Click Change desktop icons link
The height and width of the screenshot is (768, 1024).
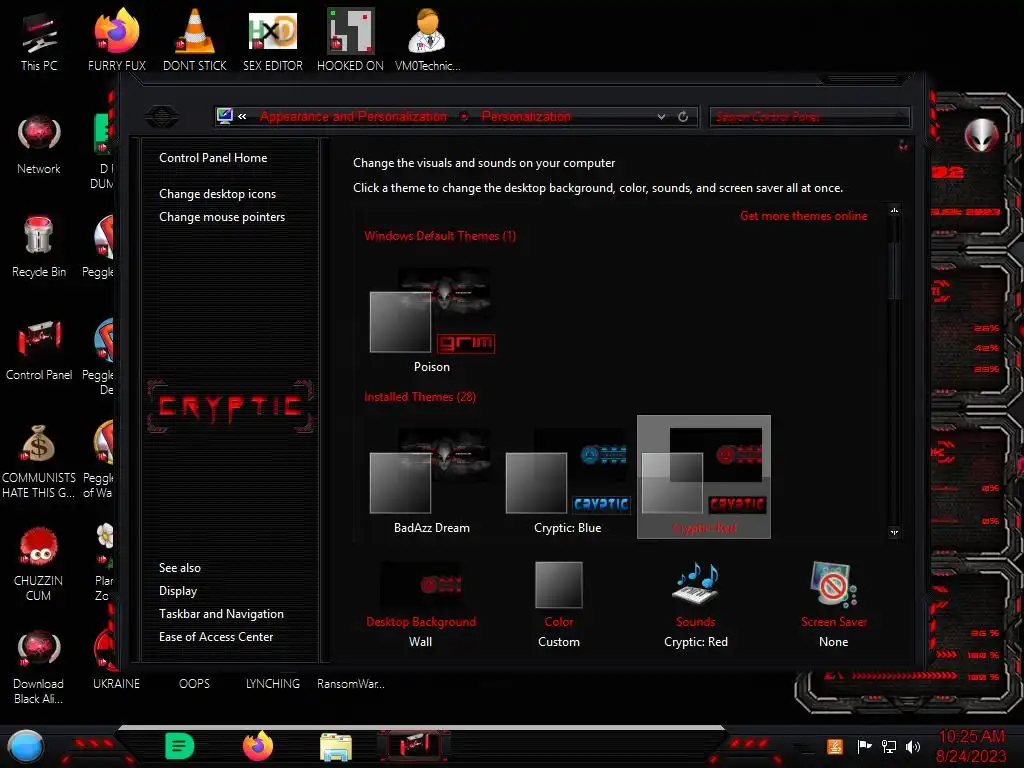point(217,194)
